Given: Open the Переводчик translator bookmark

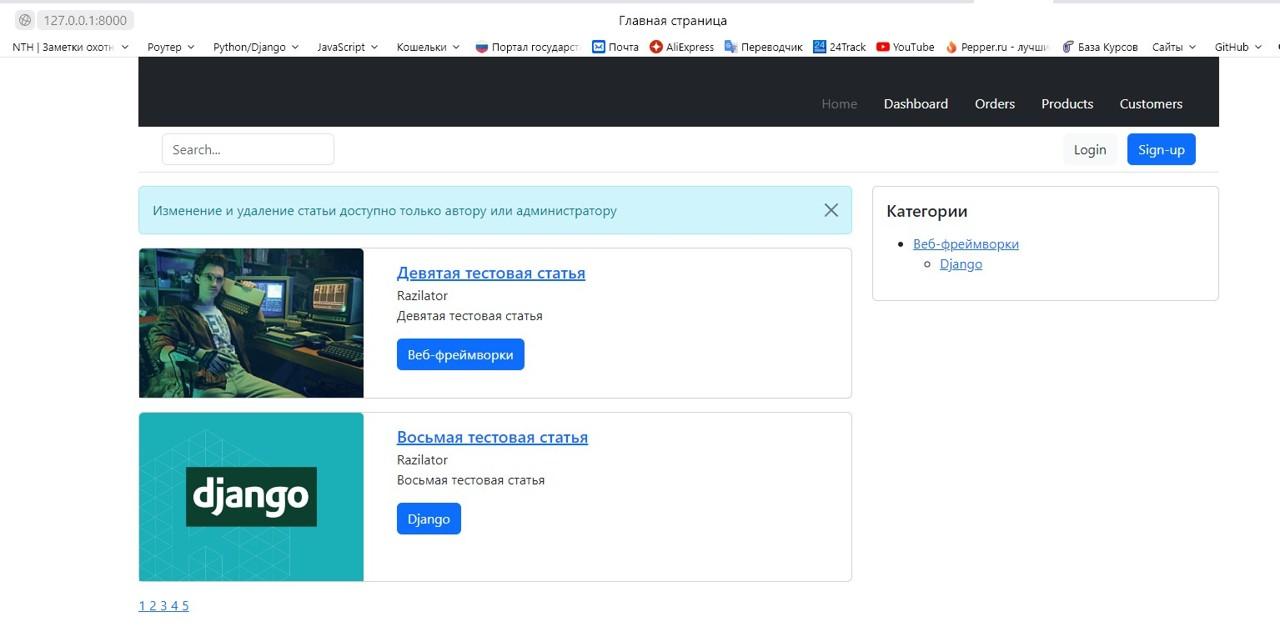Looking at the screenshot, I should [763, 47].
